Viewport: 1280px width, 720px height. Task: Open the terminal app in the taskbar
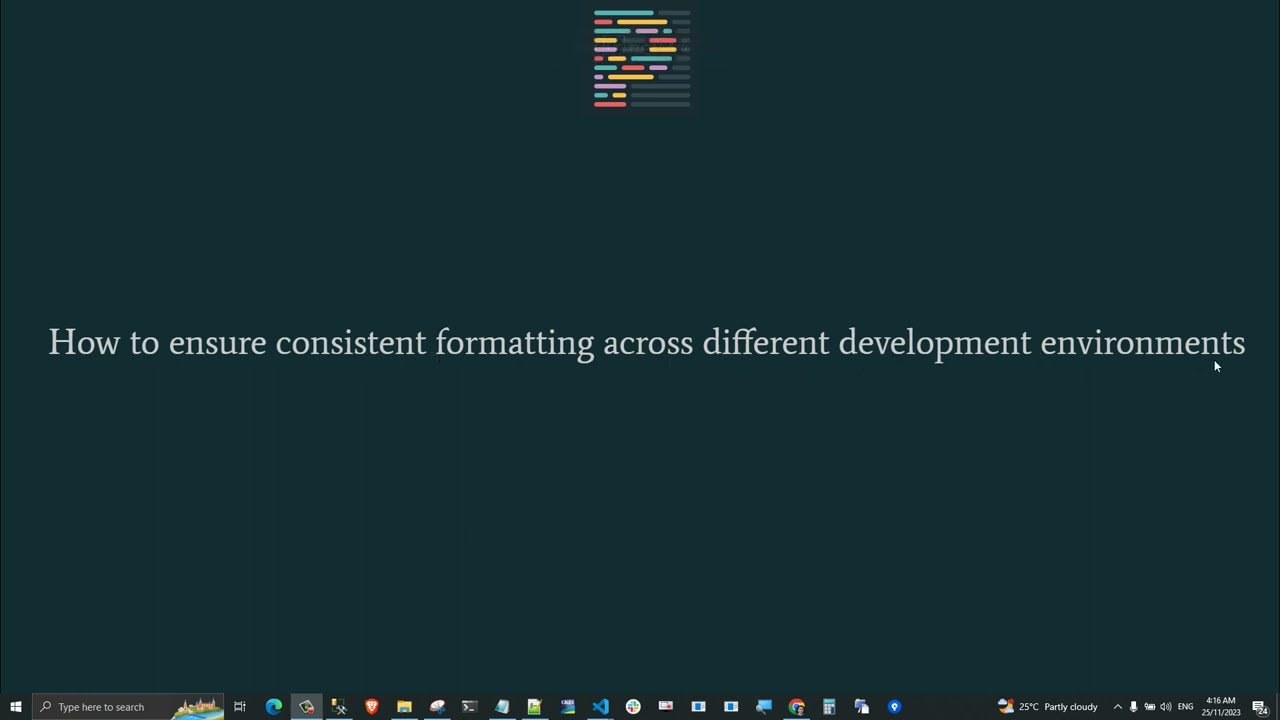click(469, 707)
